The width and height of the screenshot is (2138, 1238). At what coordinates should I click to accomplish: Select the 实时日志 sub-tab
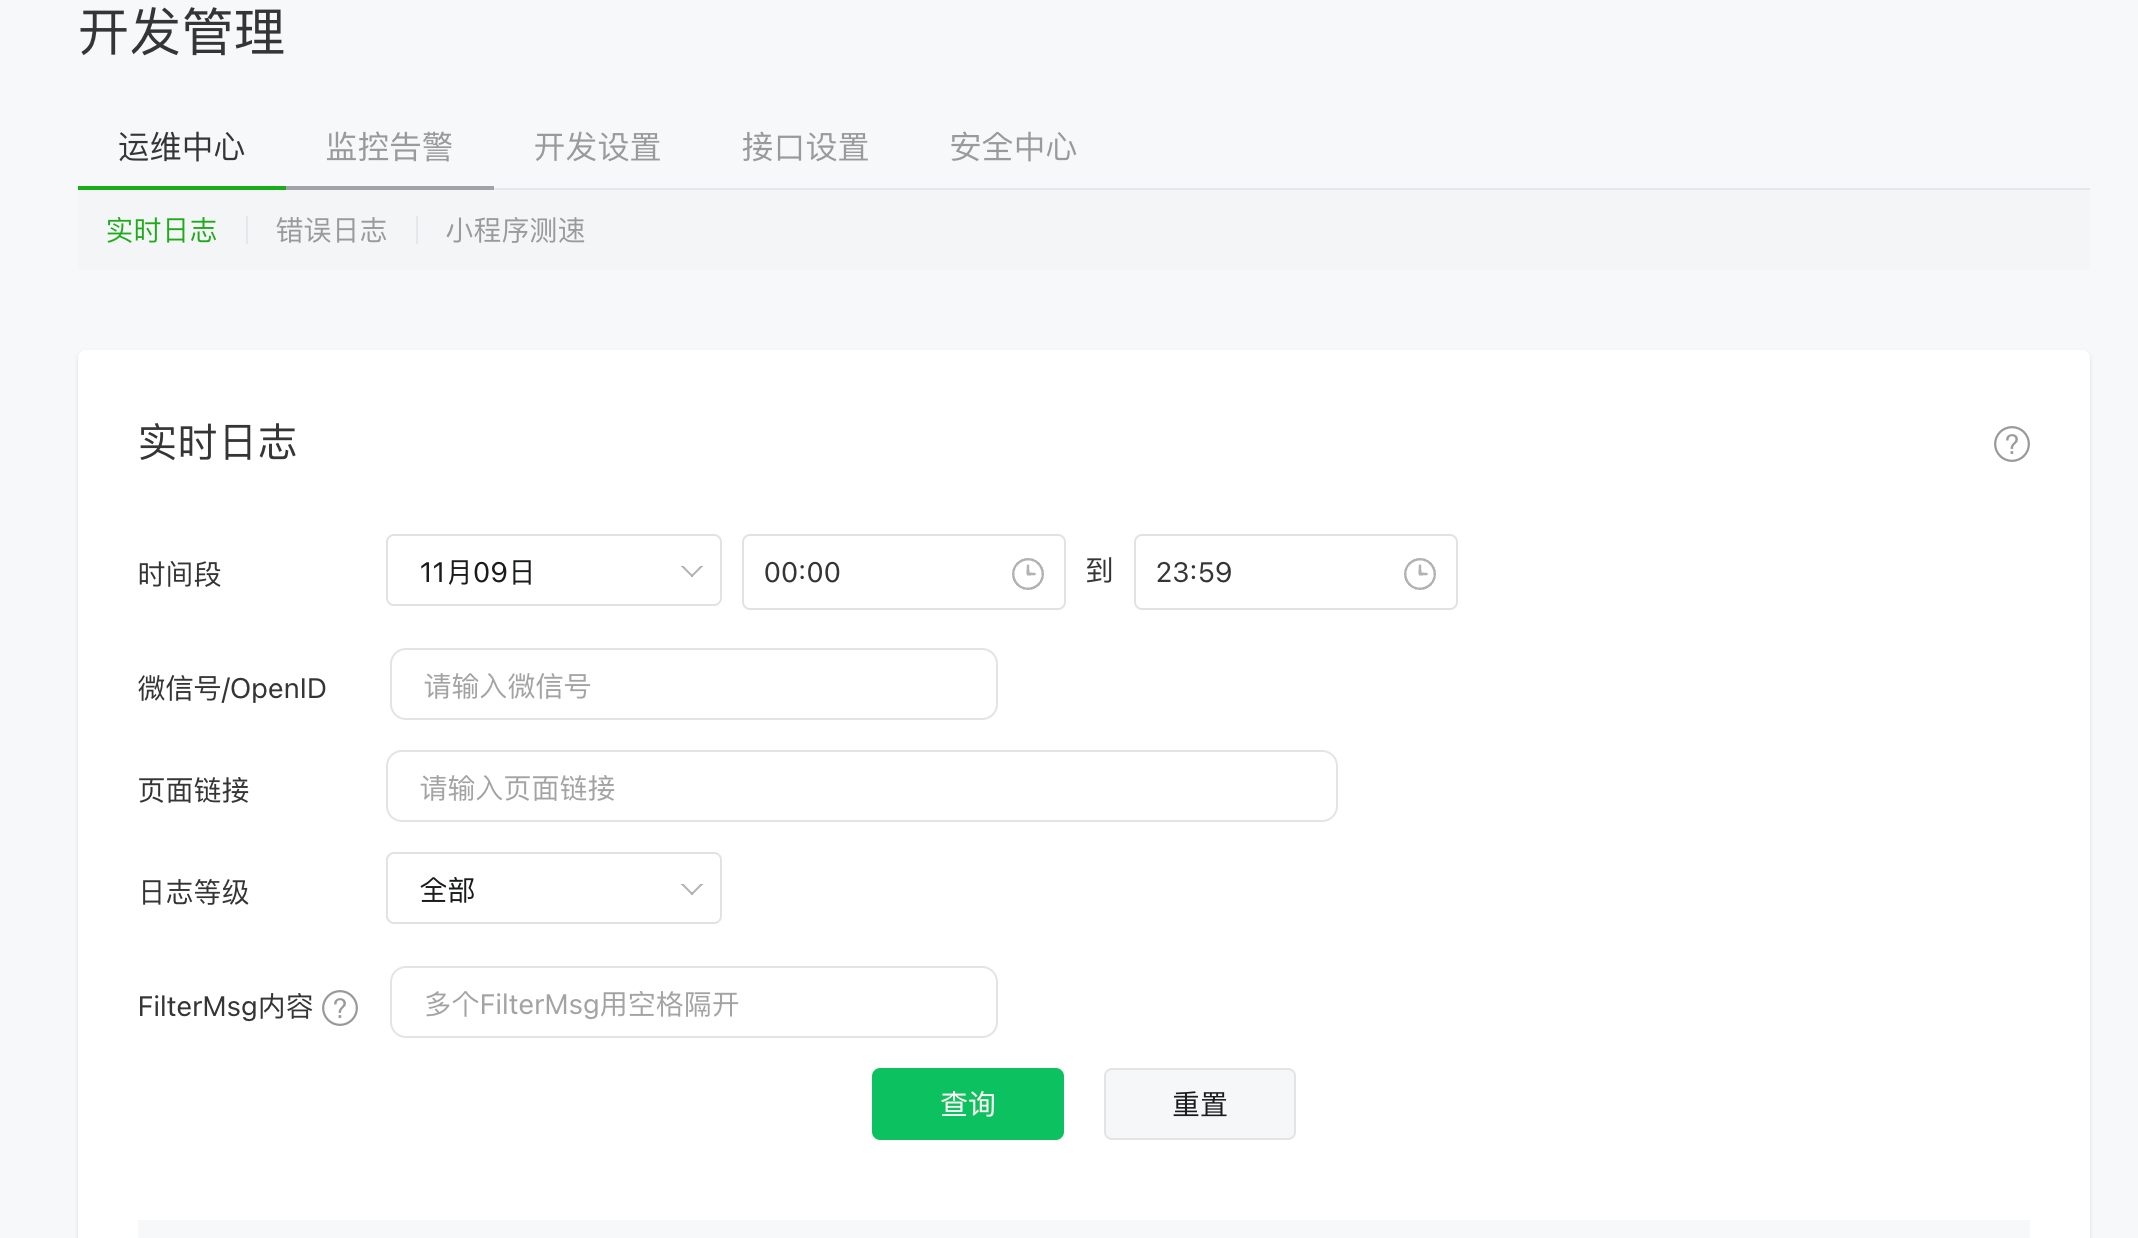161,231
